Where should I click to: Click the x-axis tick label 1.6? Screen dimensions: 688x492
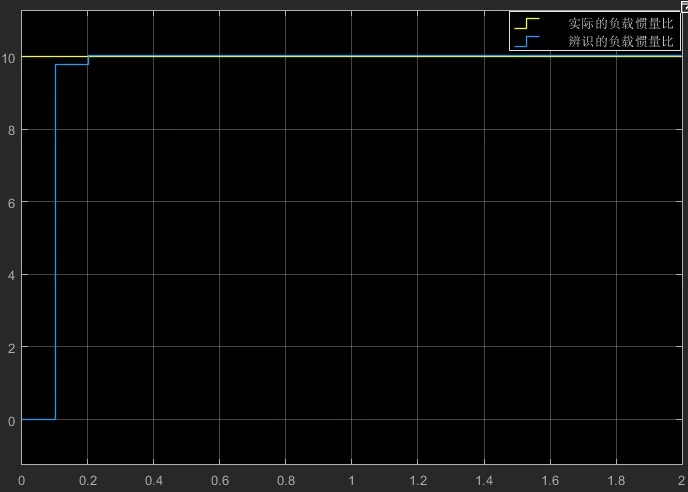point(550,481)
